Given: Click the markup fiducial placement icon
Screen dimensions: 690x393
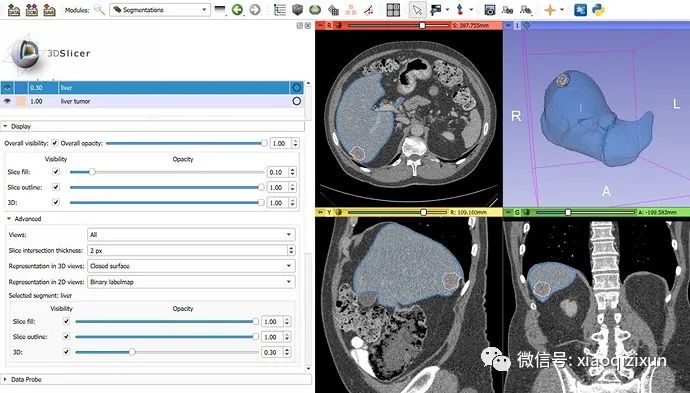Looking at the screenshot, I should tap(460, 10).
